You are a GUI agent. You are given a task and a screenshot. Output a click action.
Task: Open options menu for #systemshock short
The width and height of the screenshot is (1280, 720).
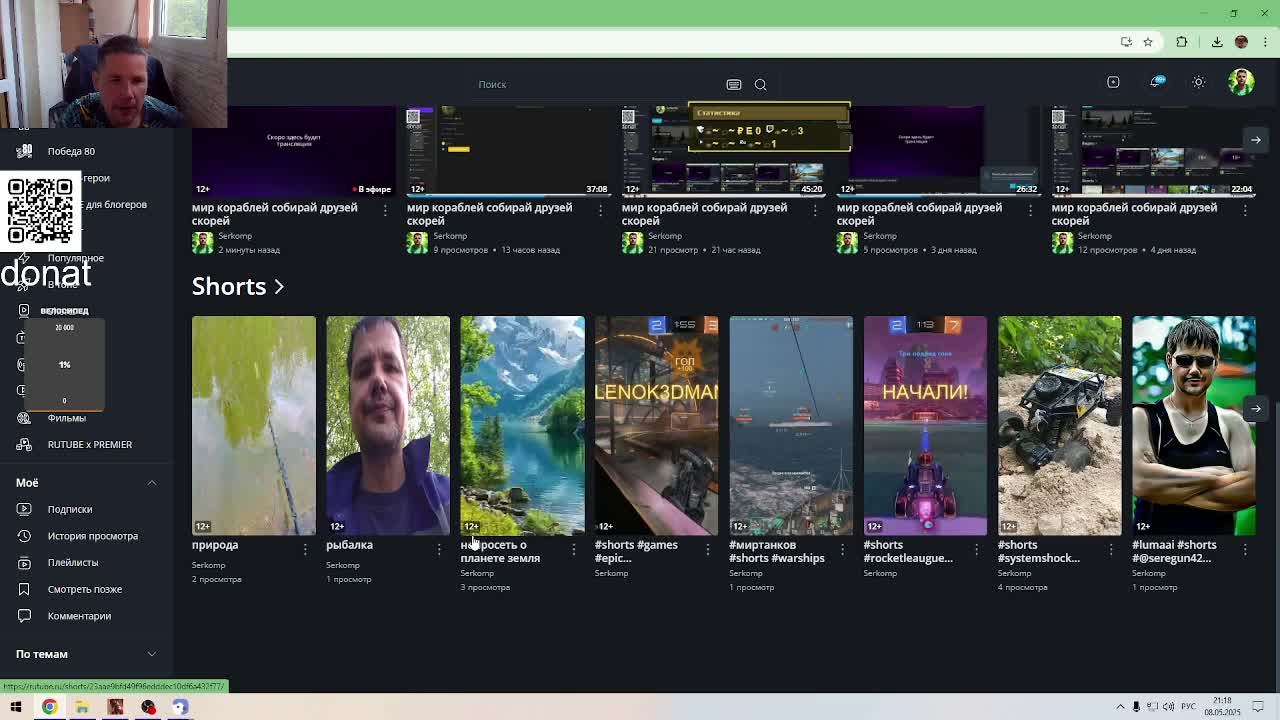point(1111,549)
